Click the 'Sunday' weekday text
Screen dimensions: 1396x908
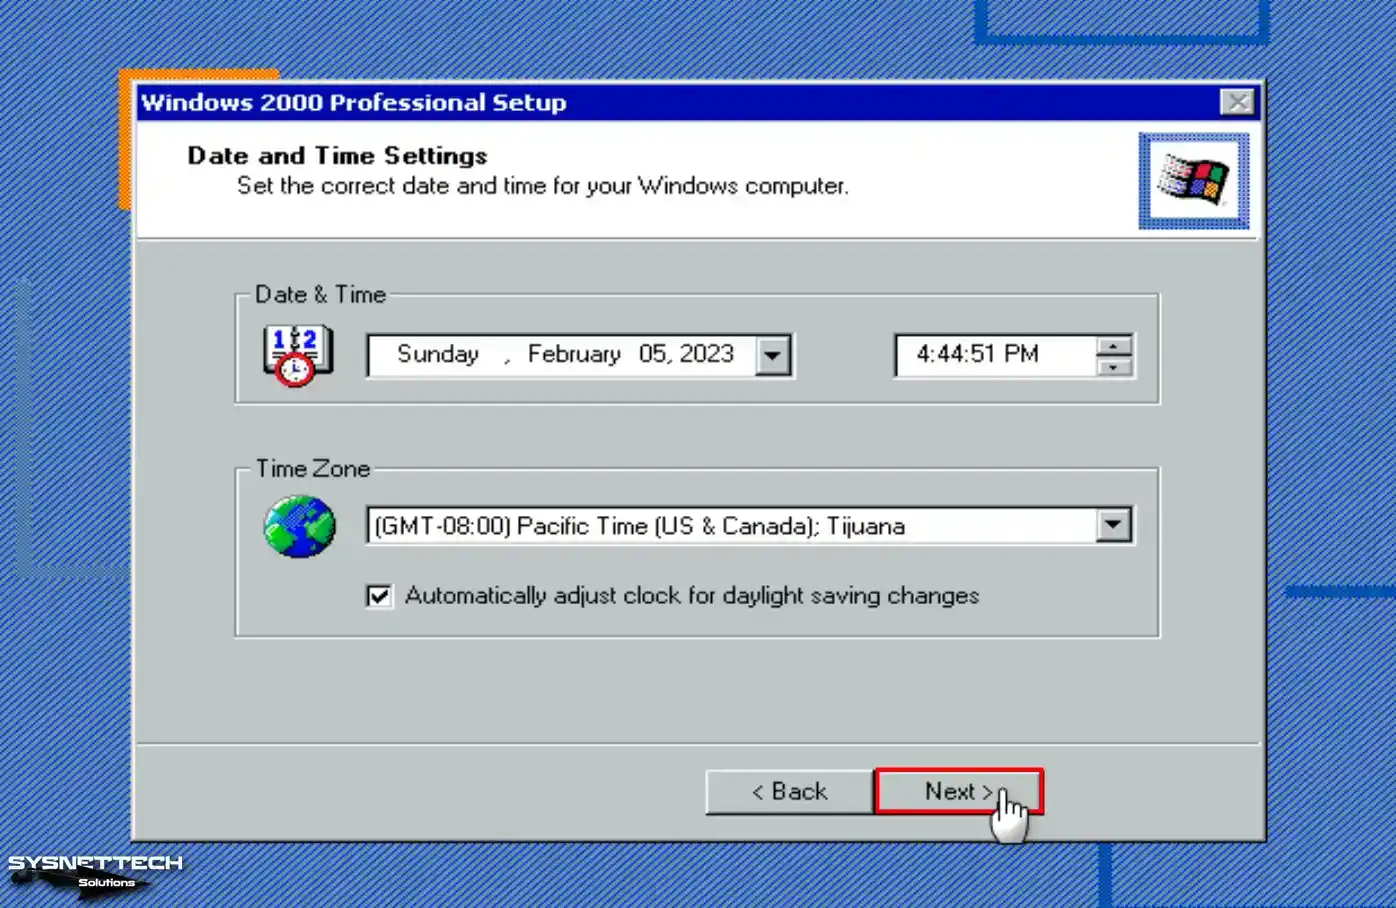438,354
